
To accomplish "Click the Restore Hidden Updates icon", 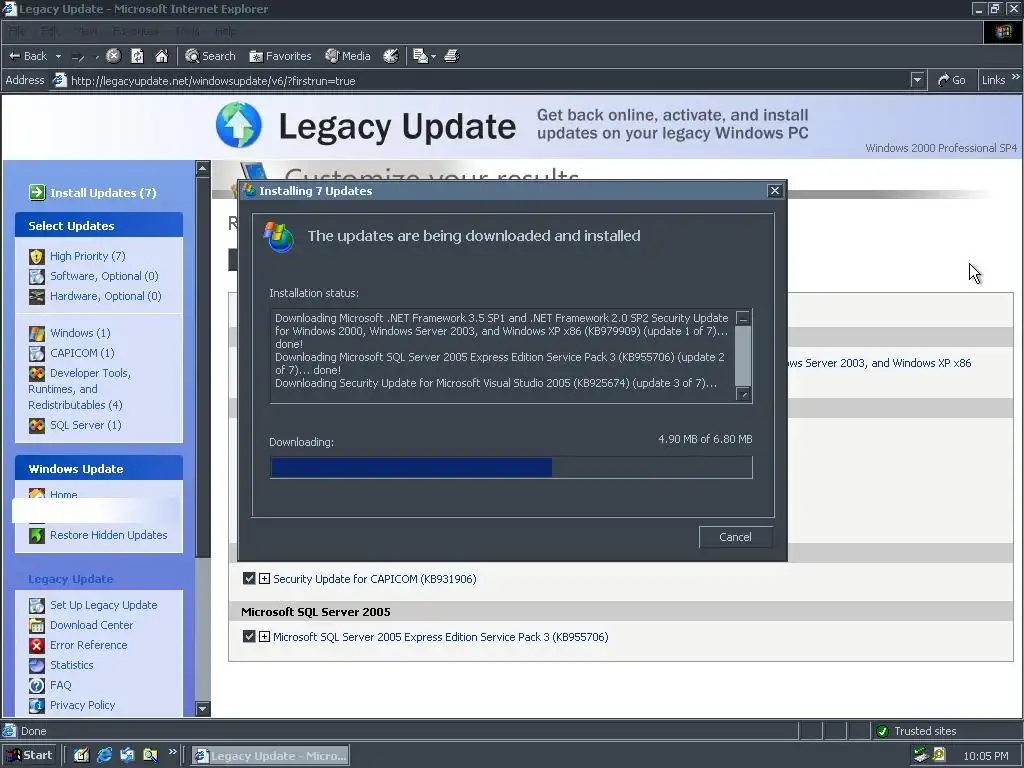I will [x=37, y=536].
